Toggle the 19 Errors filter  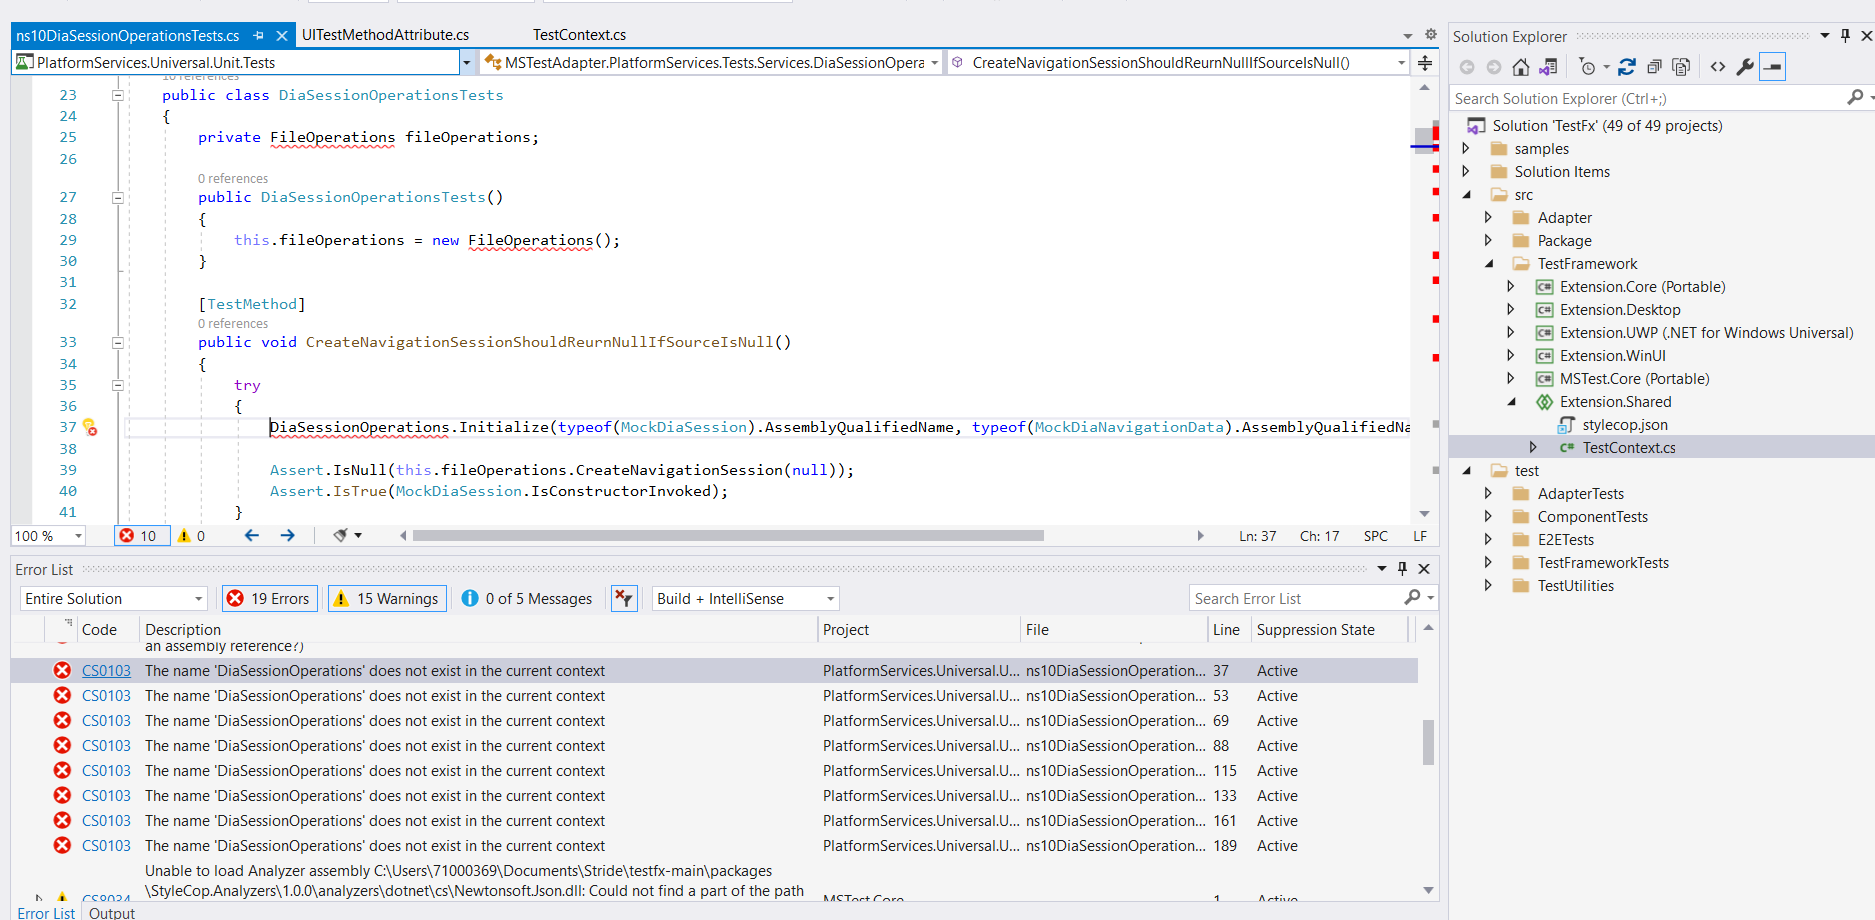click(270, 598)
